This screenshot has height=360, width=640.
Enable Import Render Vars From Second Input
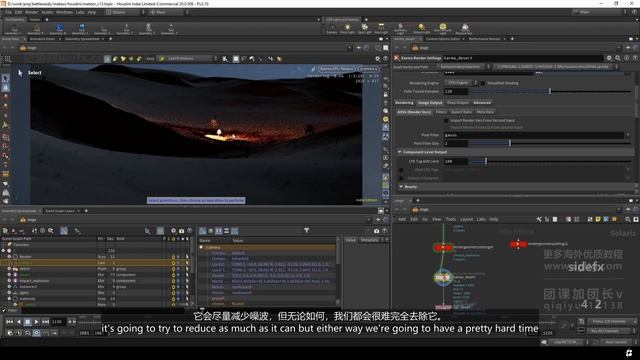(x=446, y=121)
